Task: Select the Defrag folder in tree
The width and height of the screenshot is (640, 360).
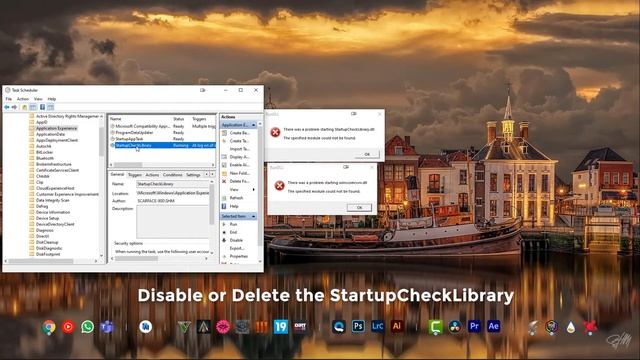Action: coord(42,206)
